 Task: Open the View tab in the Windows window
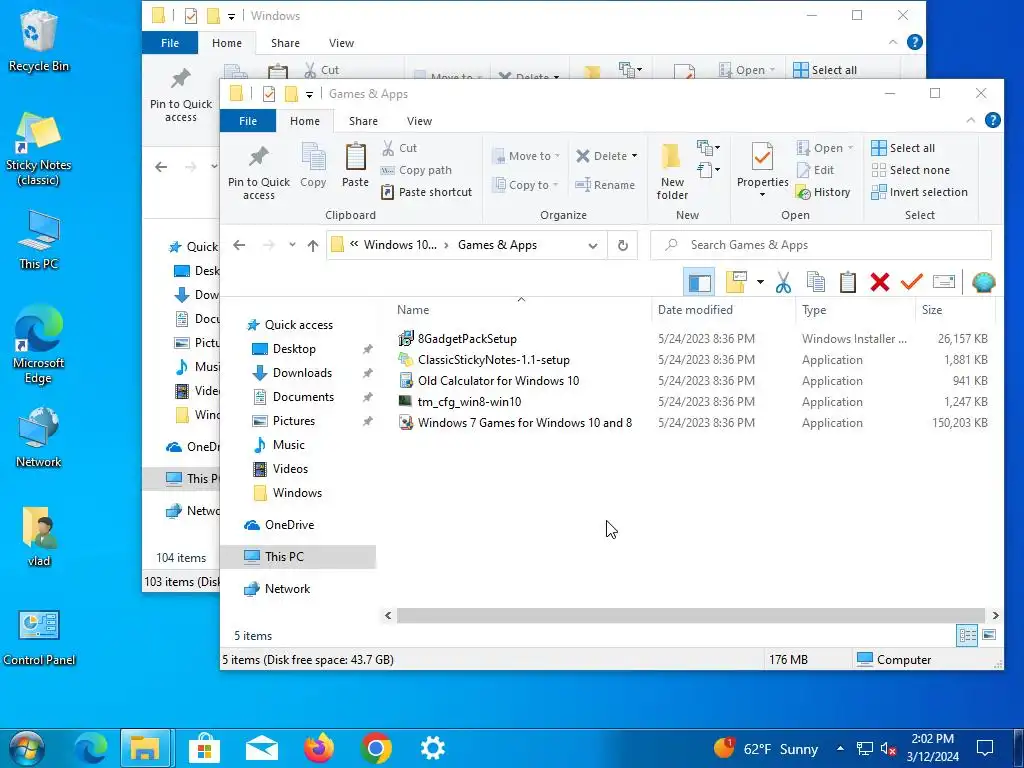click(342, 43)
